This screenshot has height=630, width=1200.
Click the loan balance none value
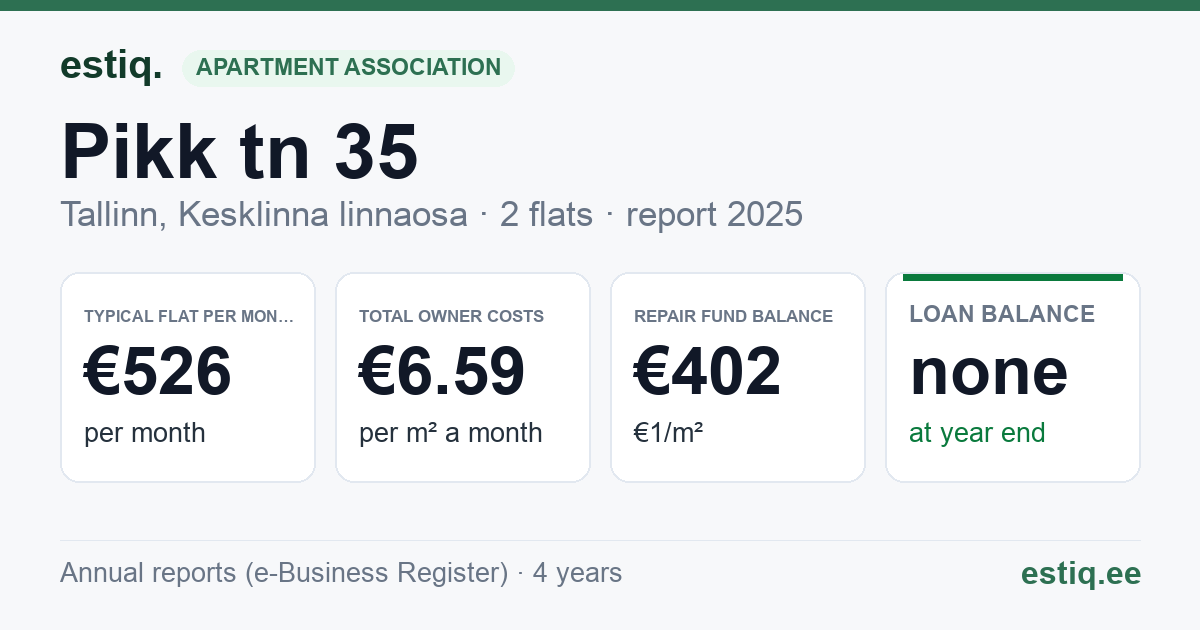tap(989, 372)
